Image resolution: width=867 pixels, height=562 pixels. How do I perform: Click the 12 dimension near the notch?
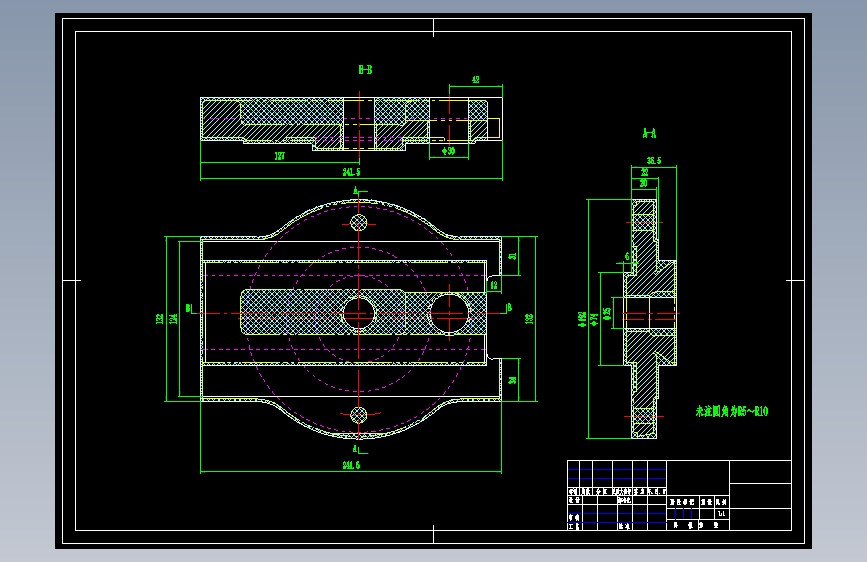494,285
